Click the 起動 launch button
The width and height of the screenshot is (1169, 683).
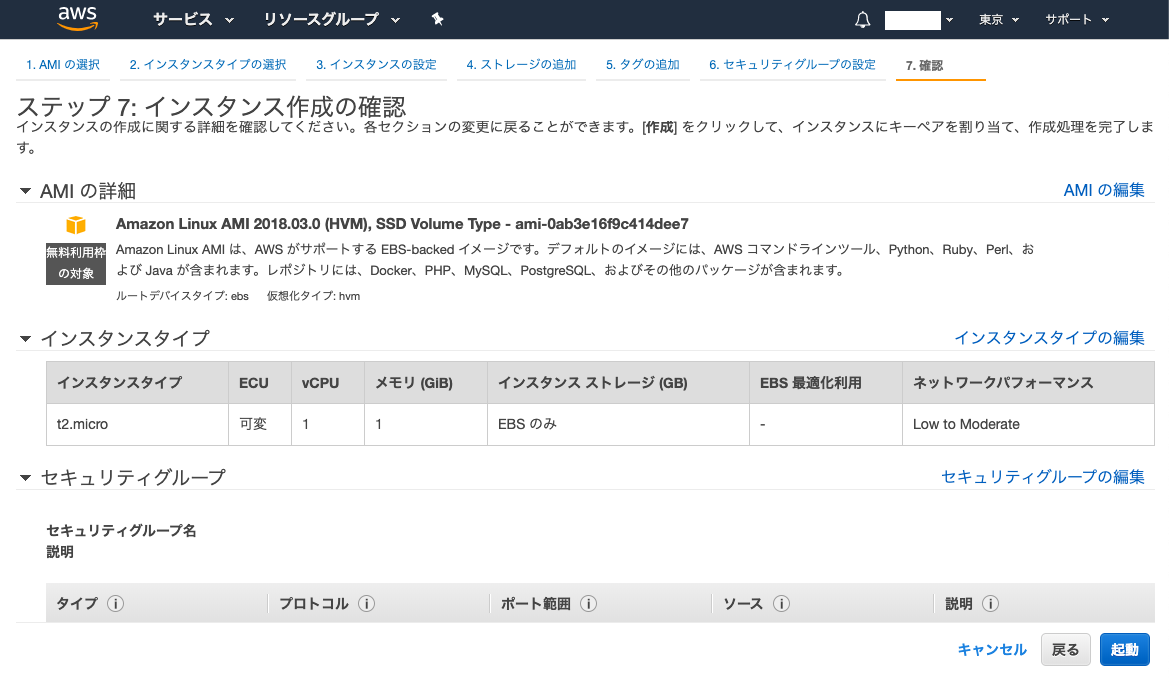coord(1124,649)
